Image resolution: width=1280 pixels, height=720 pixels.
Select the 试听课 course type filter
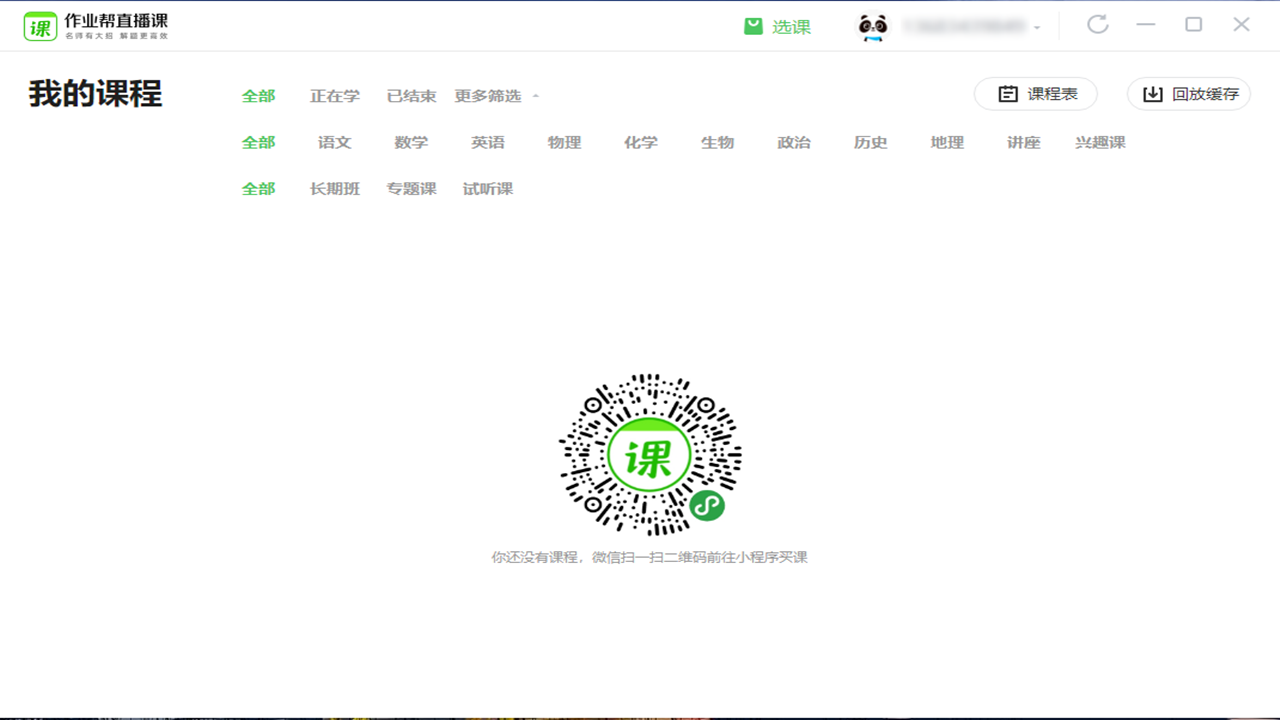(x=487, y=188)
